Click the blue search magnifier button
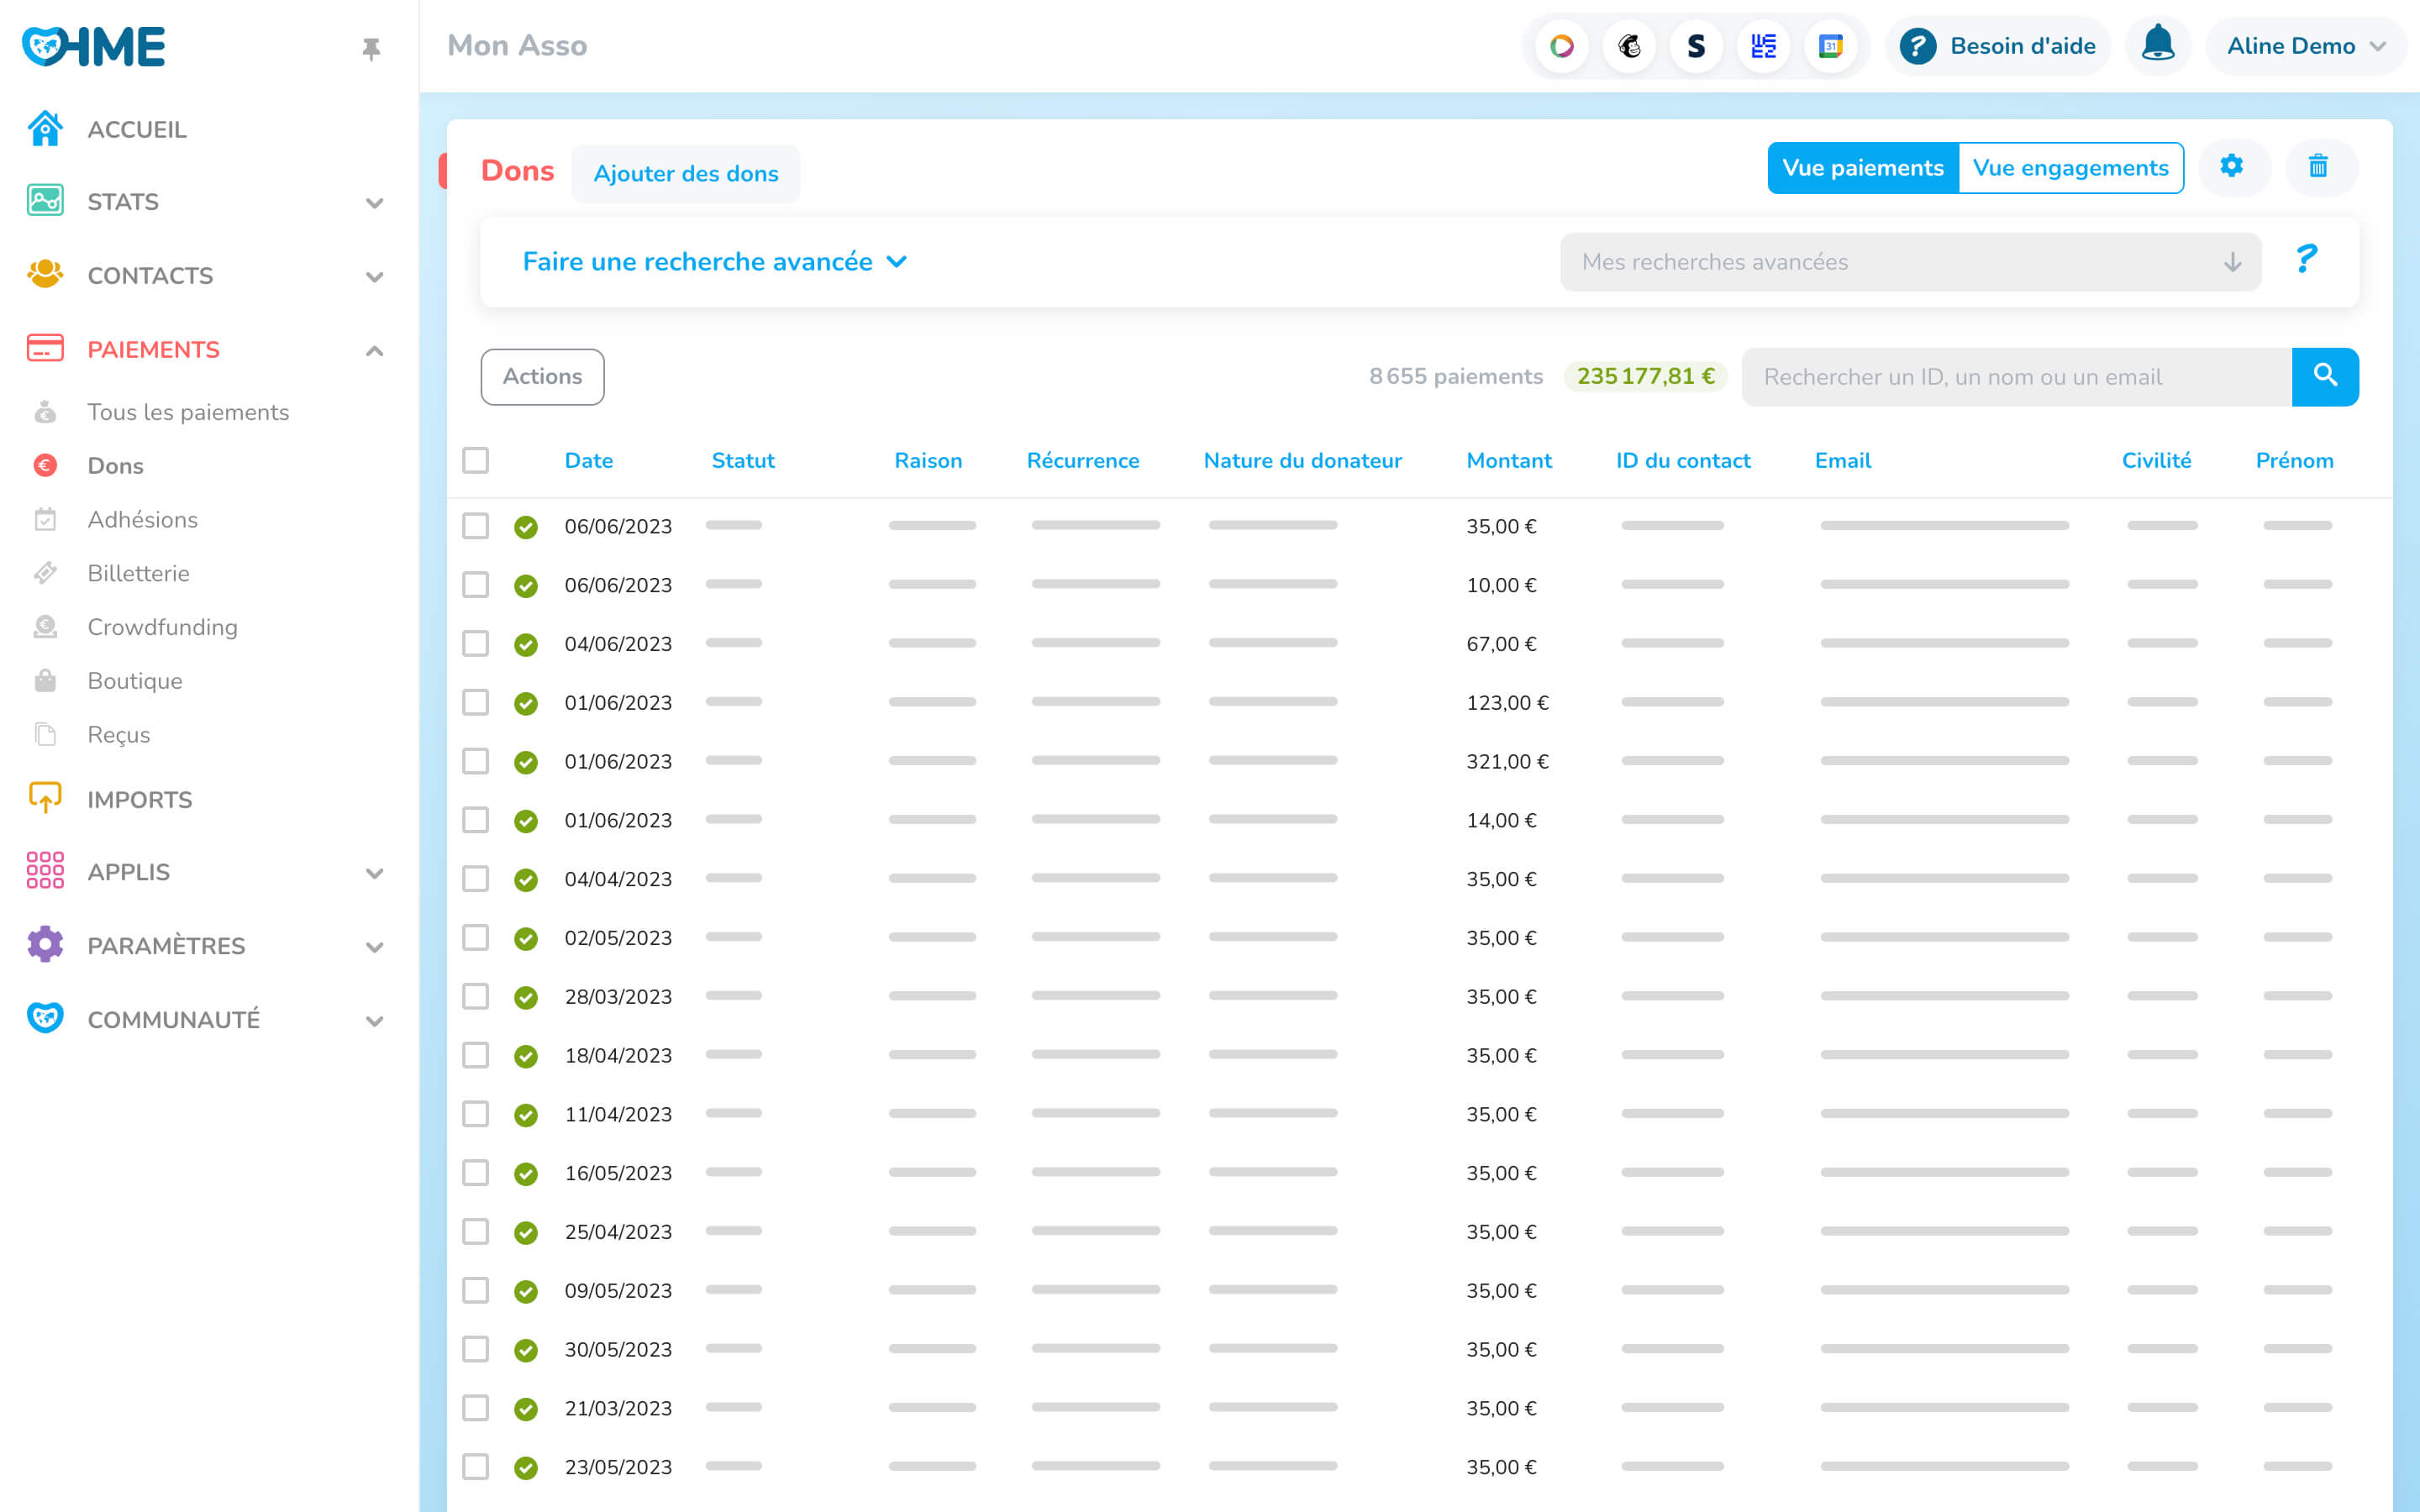2420x1512 pixels. [2324, 376]
